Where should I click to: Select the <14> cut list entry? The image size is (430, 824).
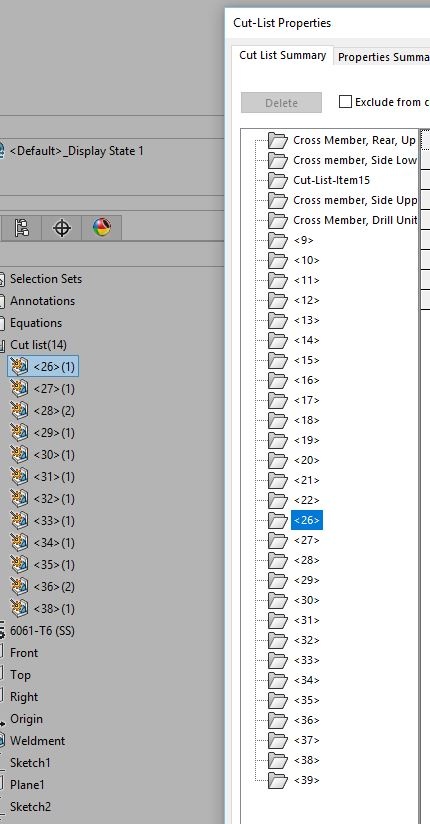pos(306,340)
